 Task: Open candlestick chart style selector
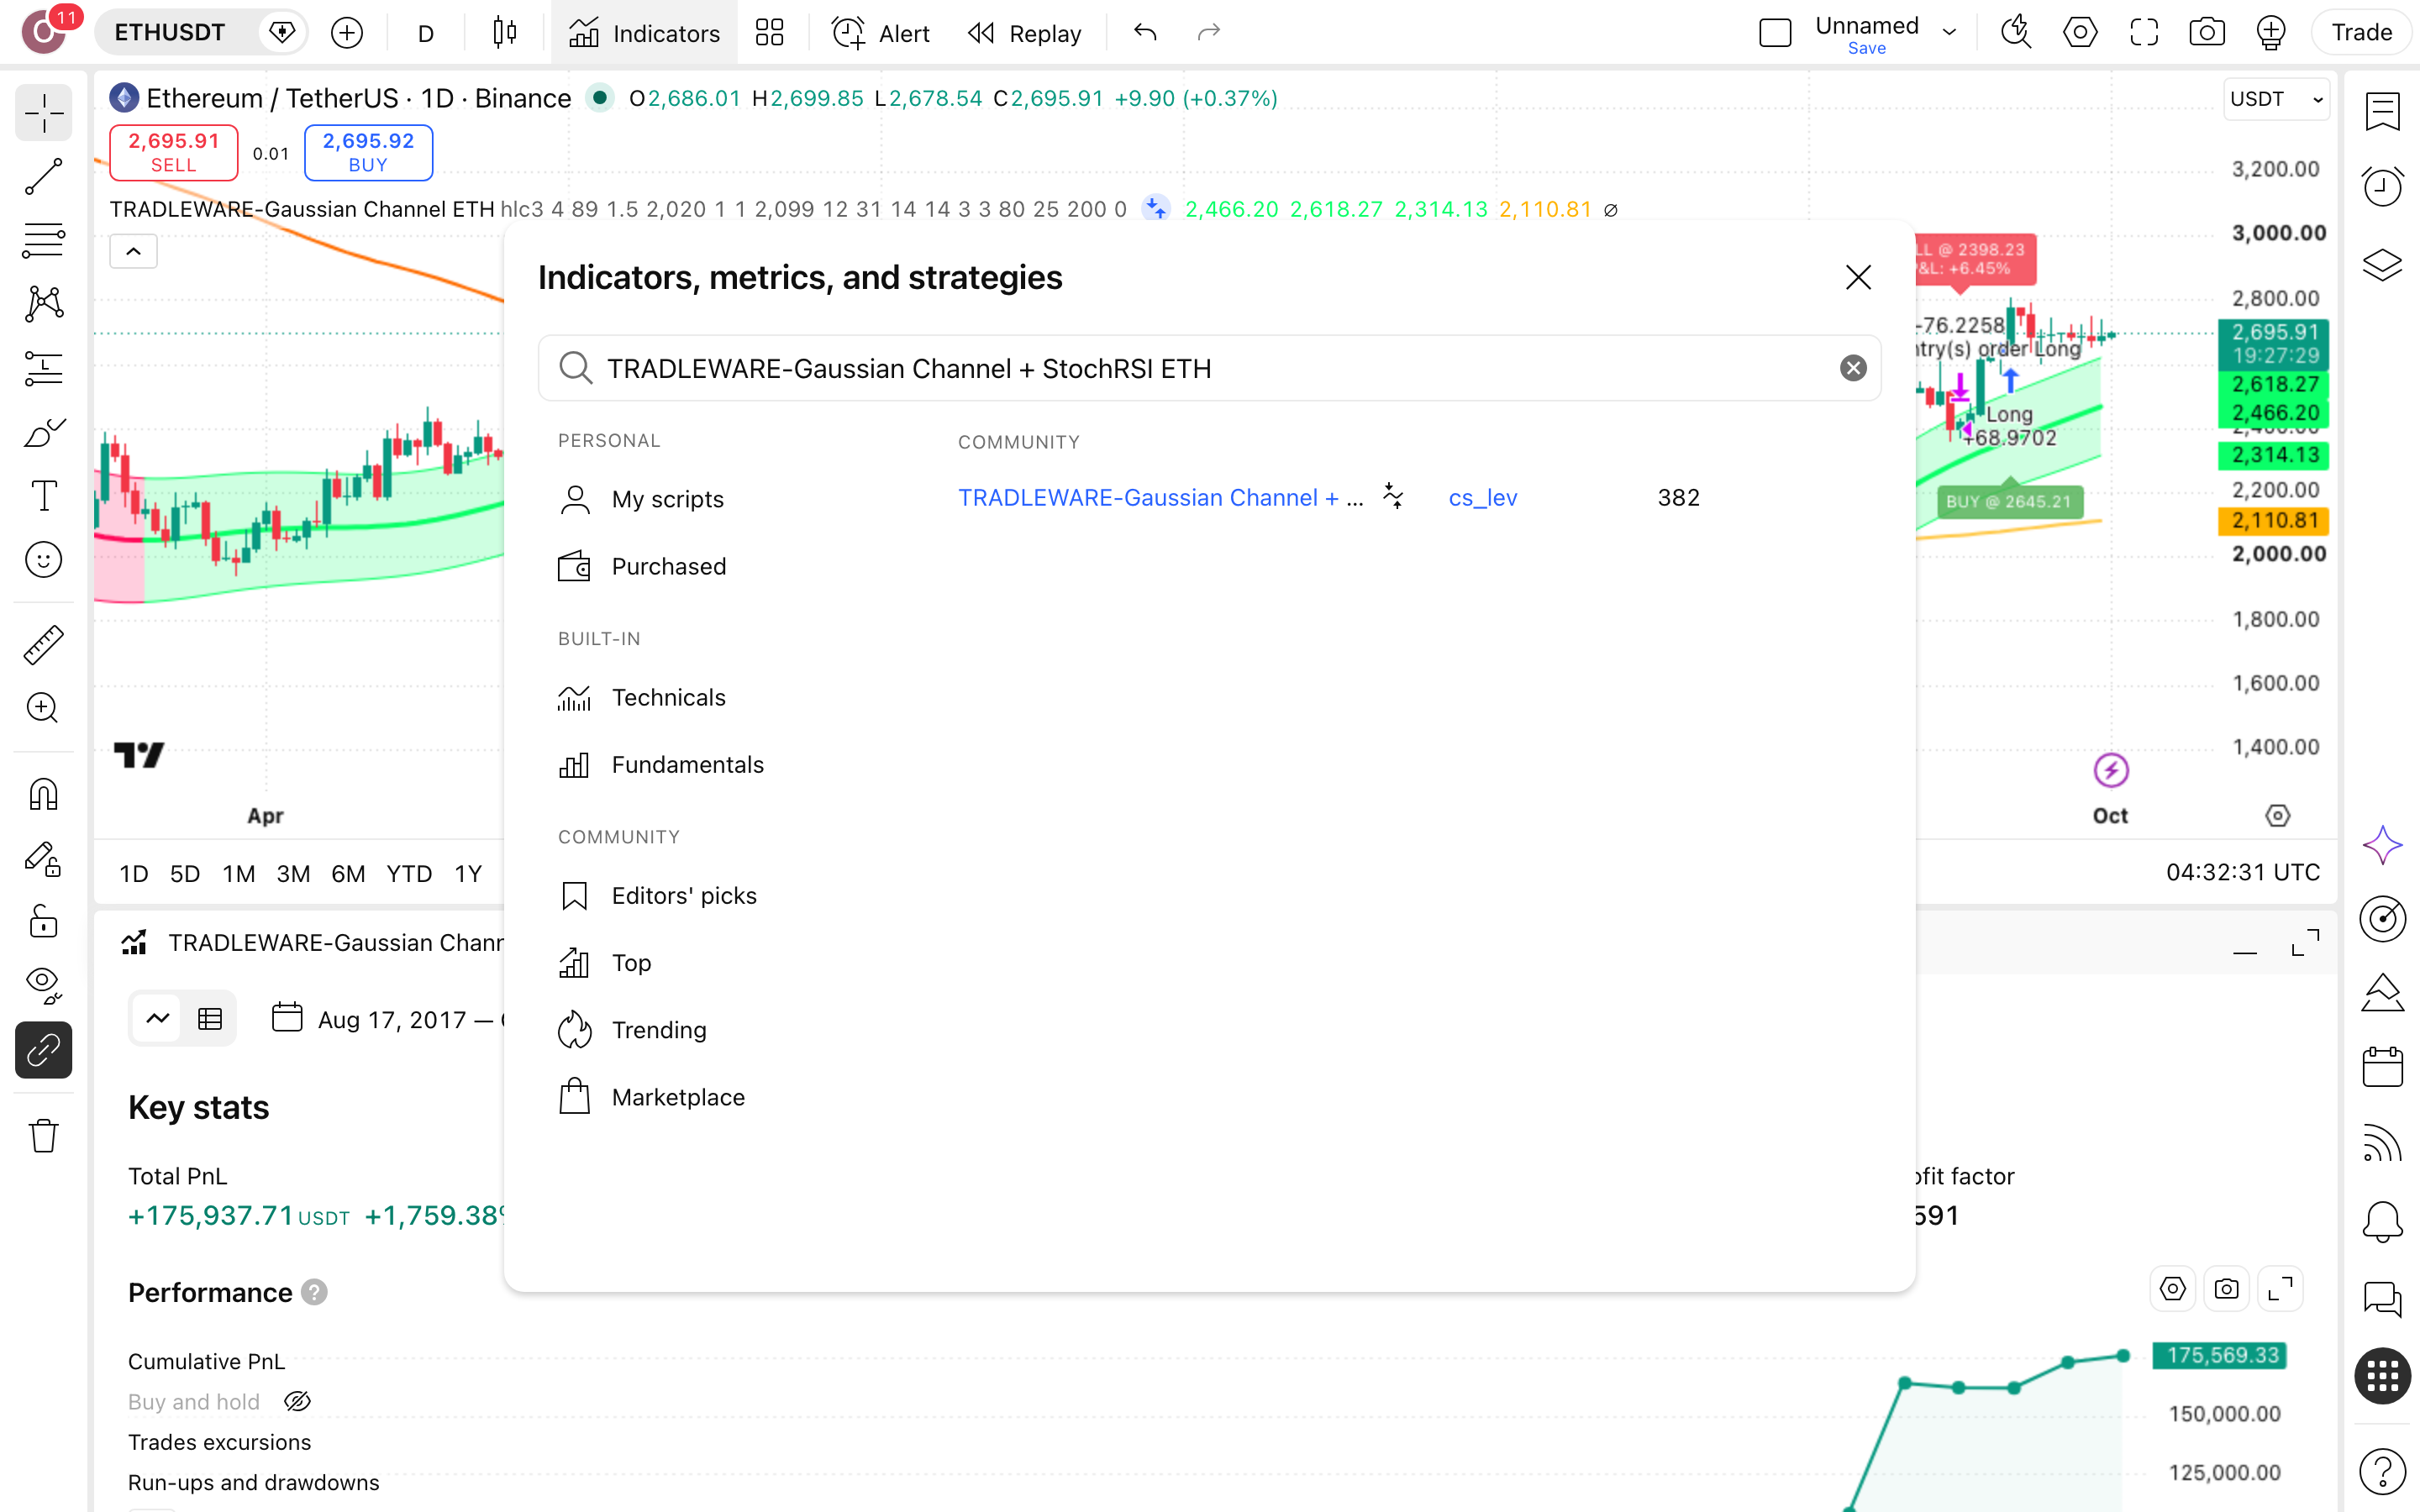505,33
